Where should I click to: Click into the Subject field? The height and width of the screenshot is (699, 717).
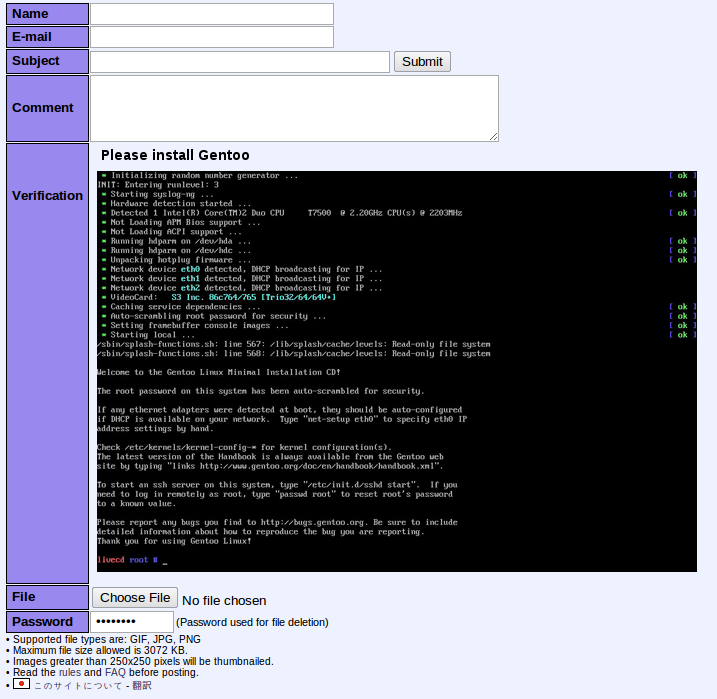pos(240,62)
